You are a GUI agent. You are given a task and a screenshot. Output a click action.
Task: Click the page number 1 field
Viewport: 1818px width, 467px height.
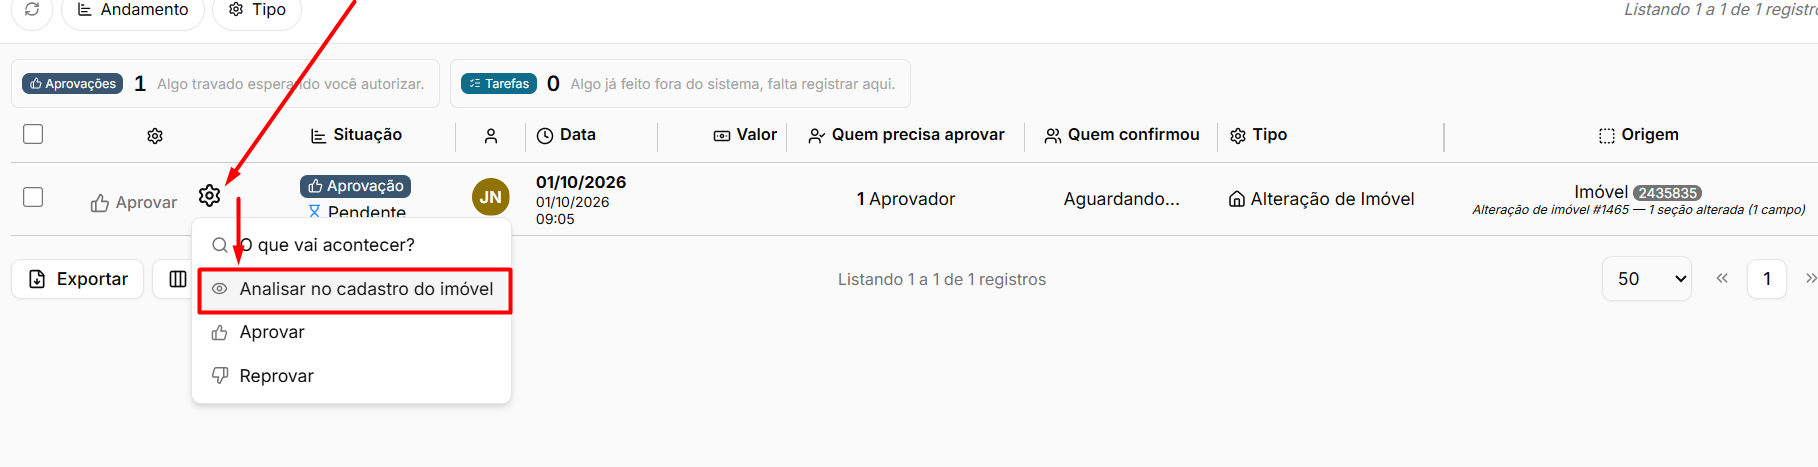pos(1767,279)
